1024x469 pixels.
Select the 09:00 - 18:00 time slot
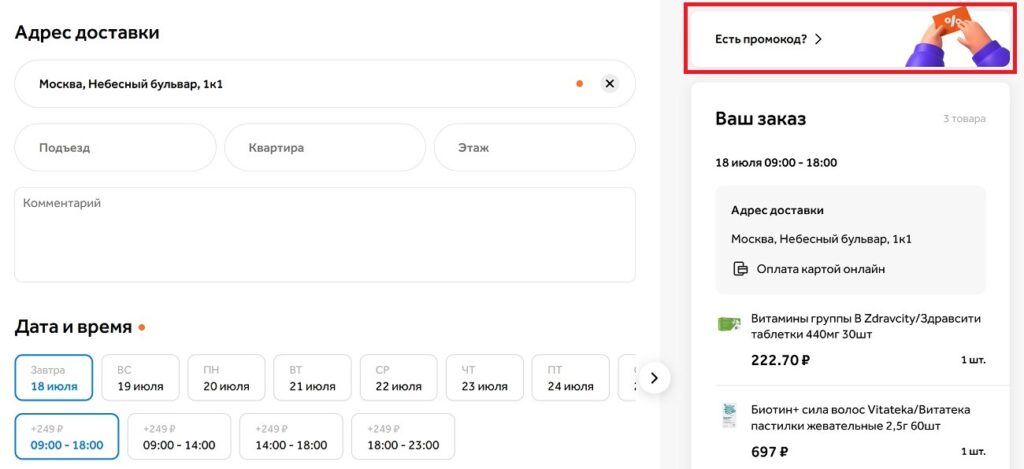67,436
